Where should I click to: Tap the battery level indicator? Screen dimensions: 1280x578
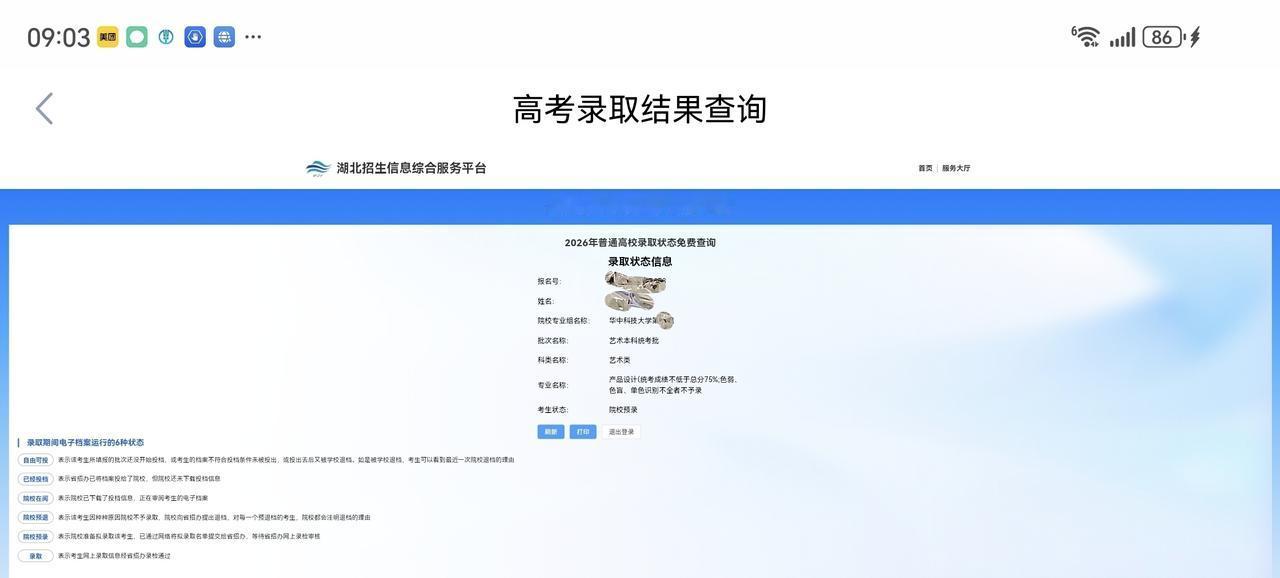1163,37
